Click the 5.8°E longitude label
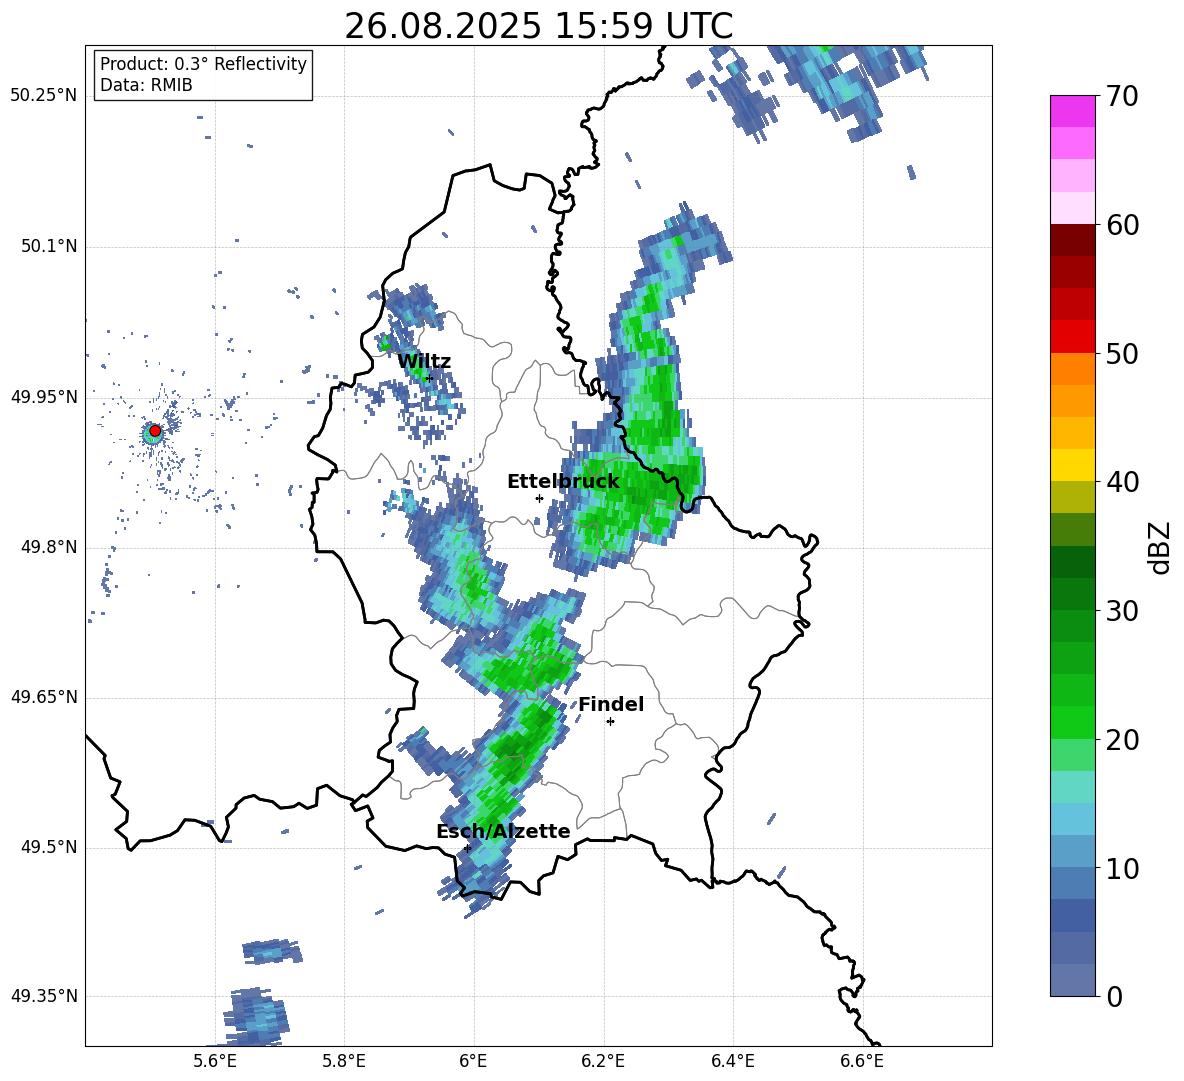This screenshot has width=1184, height=1081. 344,1061
